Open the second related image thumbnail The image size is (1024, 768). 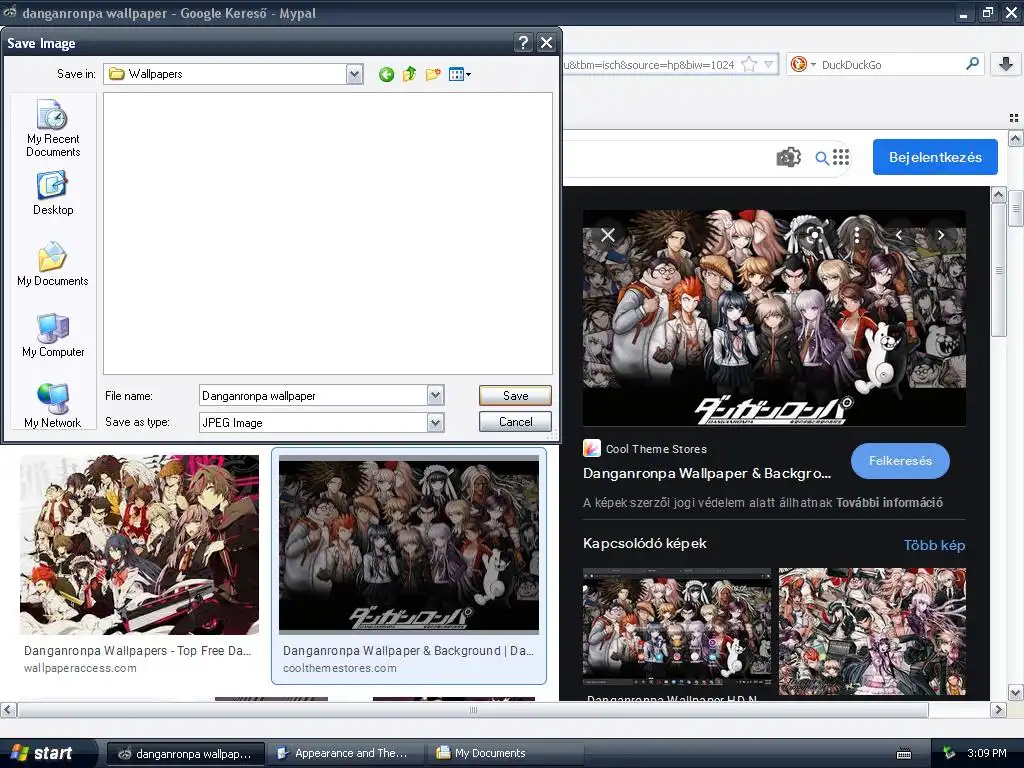pyautogui.click(x=872, y=631)
